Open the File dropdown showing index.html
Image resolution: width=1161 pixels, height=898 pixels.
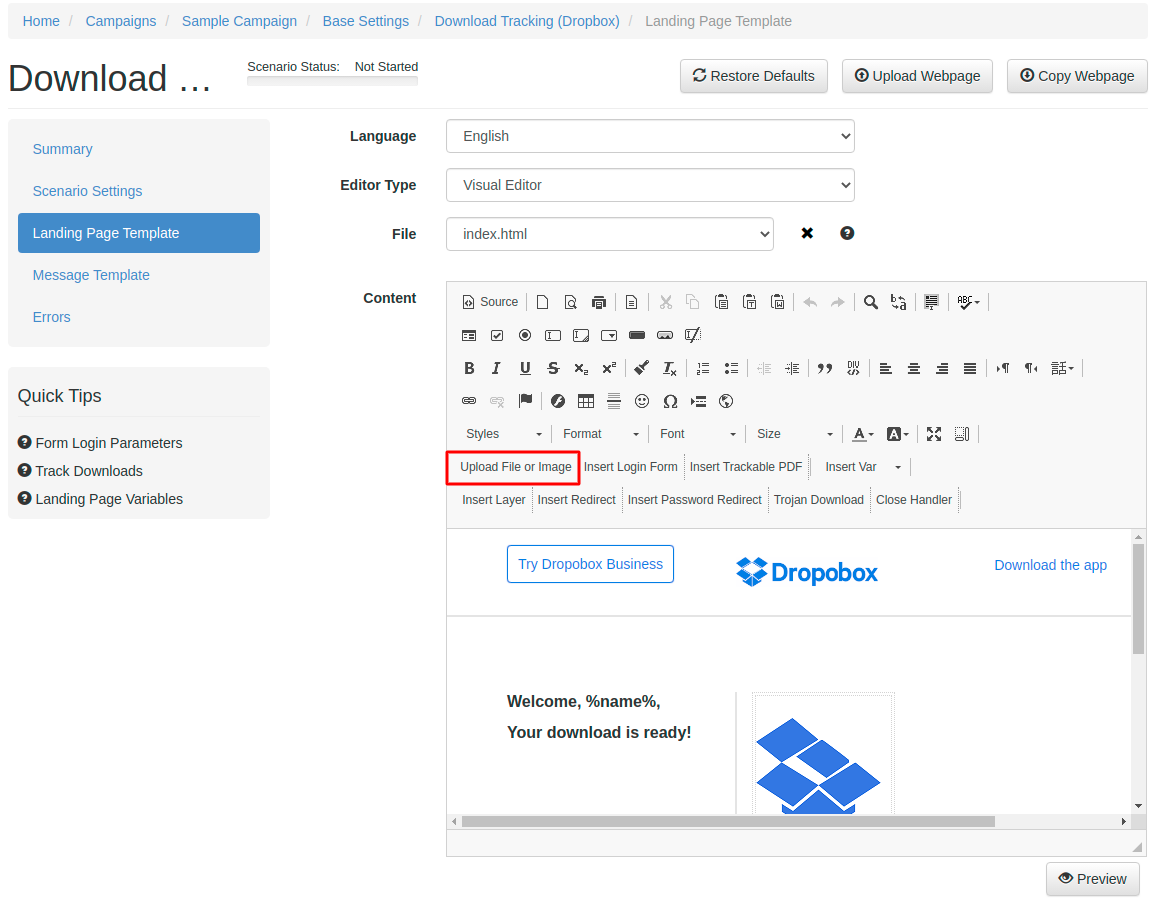[x=609, y=234]
